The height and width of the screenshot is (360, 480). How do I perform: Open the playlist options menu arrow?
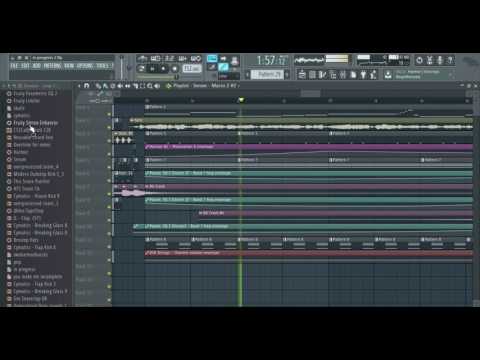tap(79, 86)
